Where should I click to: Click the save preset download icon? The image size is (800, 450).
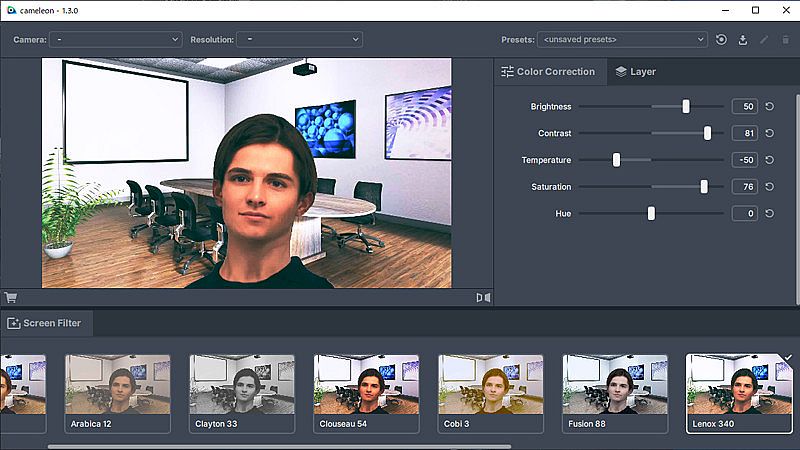[743, 40]
